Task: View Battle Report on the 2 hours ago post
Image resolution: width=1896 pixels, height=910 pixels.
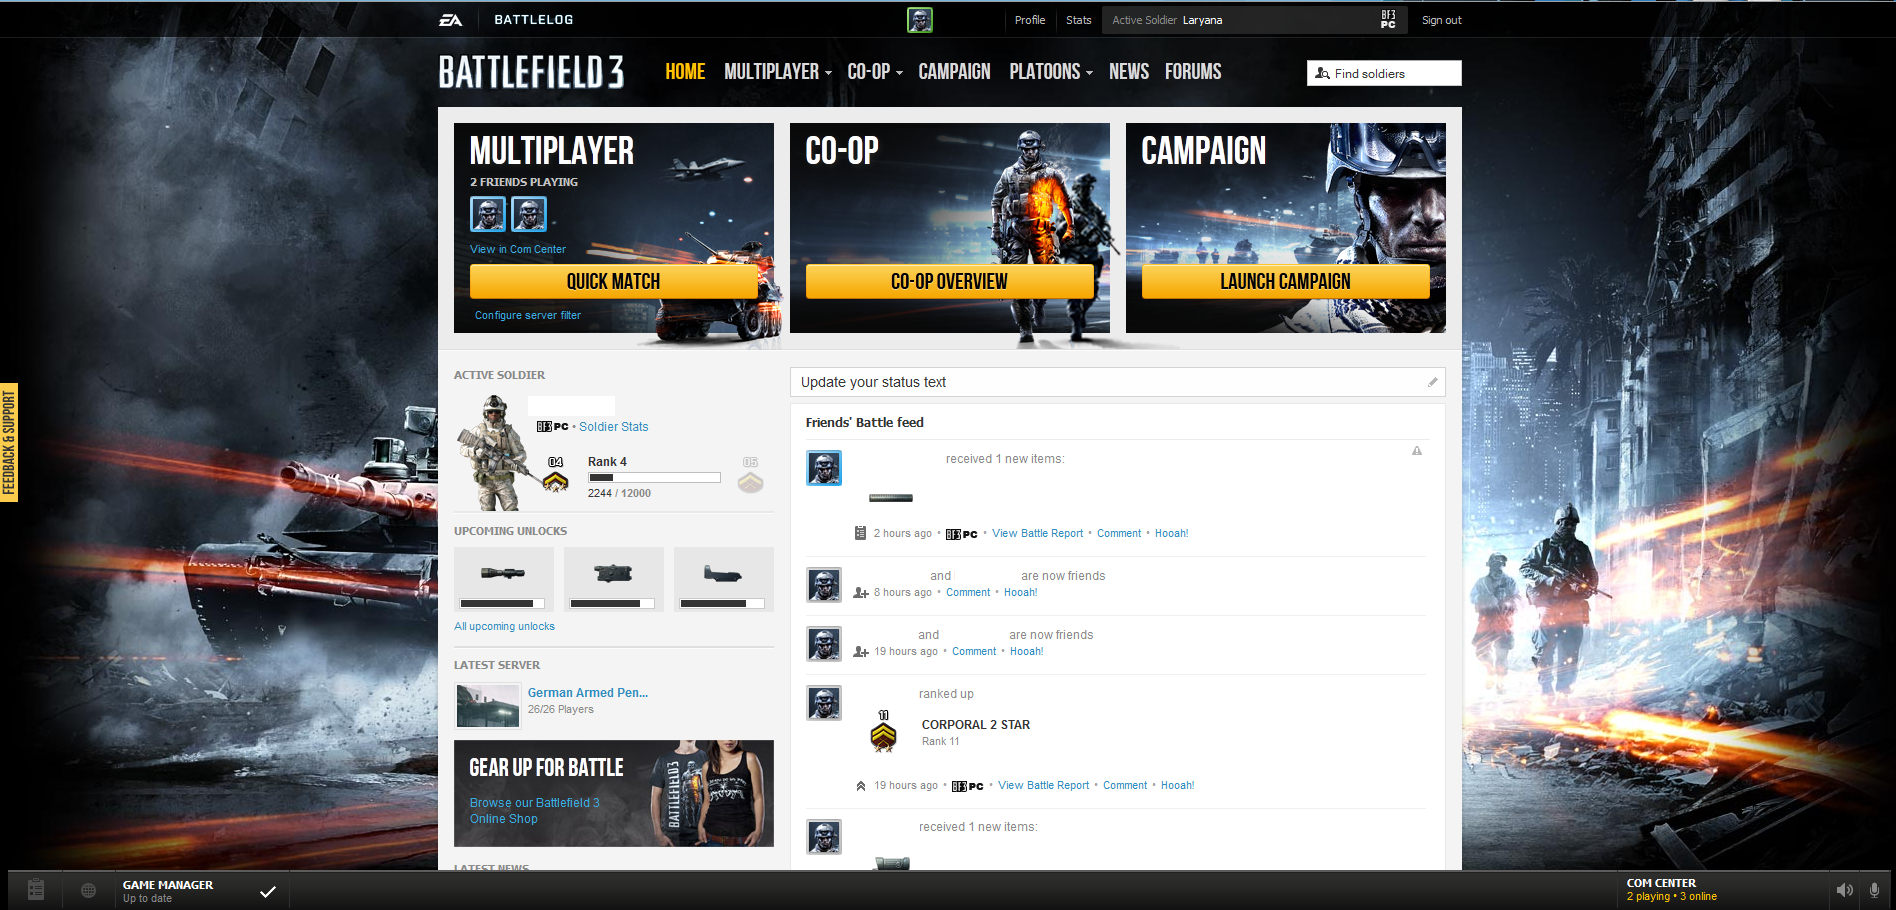Action: pos(1037,534)
